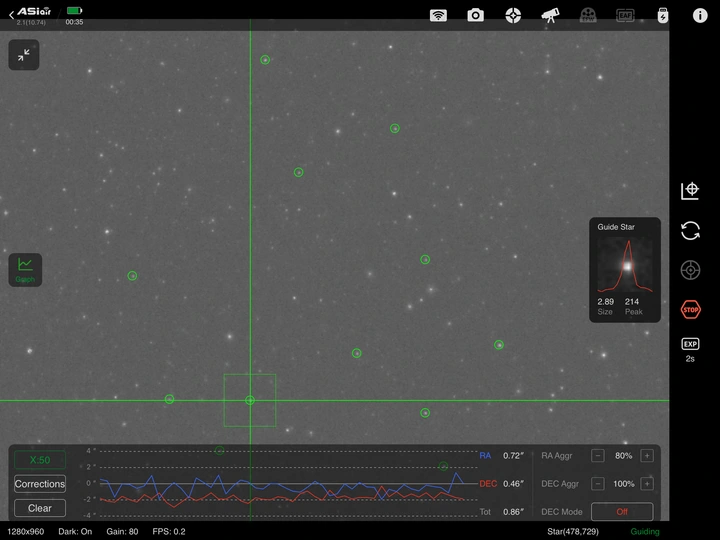Toggle the DEC Mode Off selector
The height and width of the screenshot is (540, 720).
point(621,511)
